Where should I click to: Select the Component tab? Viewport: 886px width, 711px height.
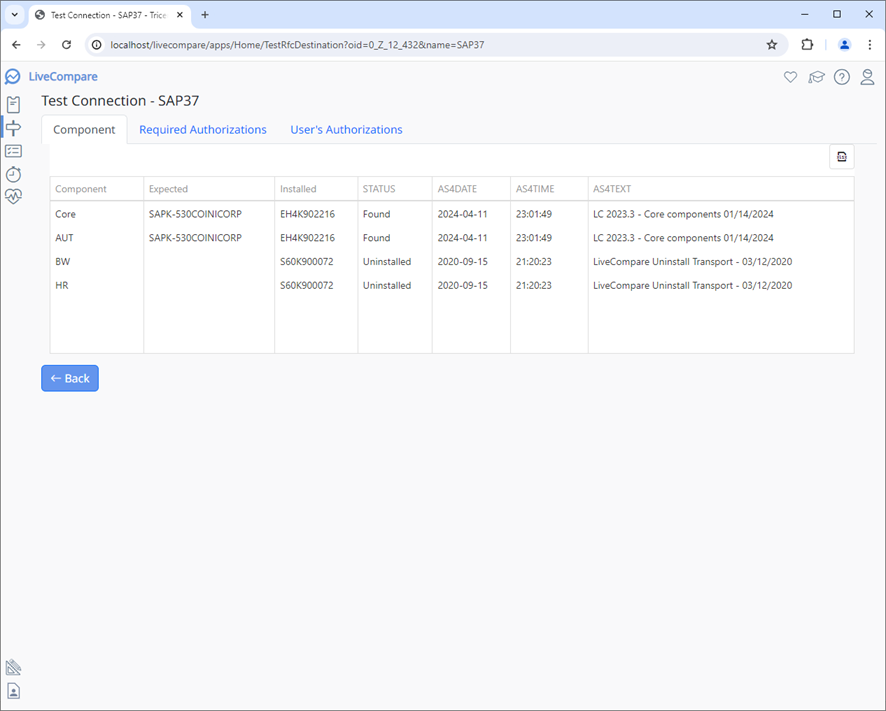[x=84, y=130]
